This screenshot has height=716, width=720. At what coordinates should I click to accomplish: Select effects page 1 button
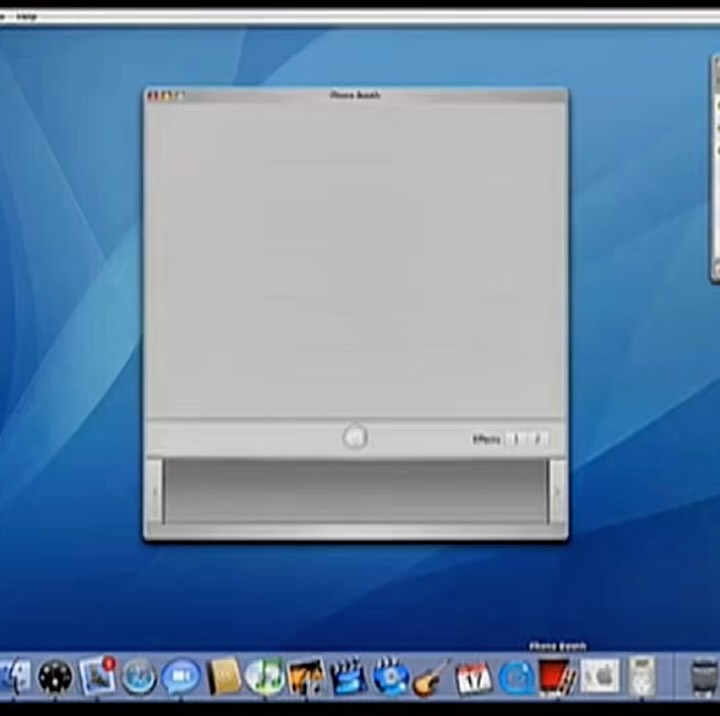[x=516, y=439]
